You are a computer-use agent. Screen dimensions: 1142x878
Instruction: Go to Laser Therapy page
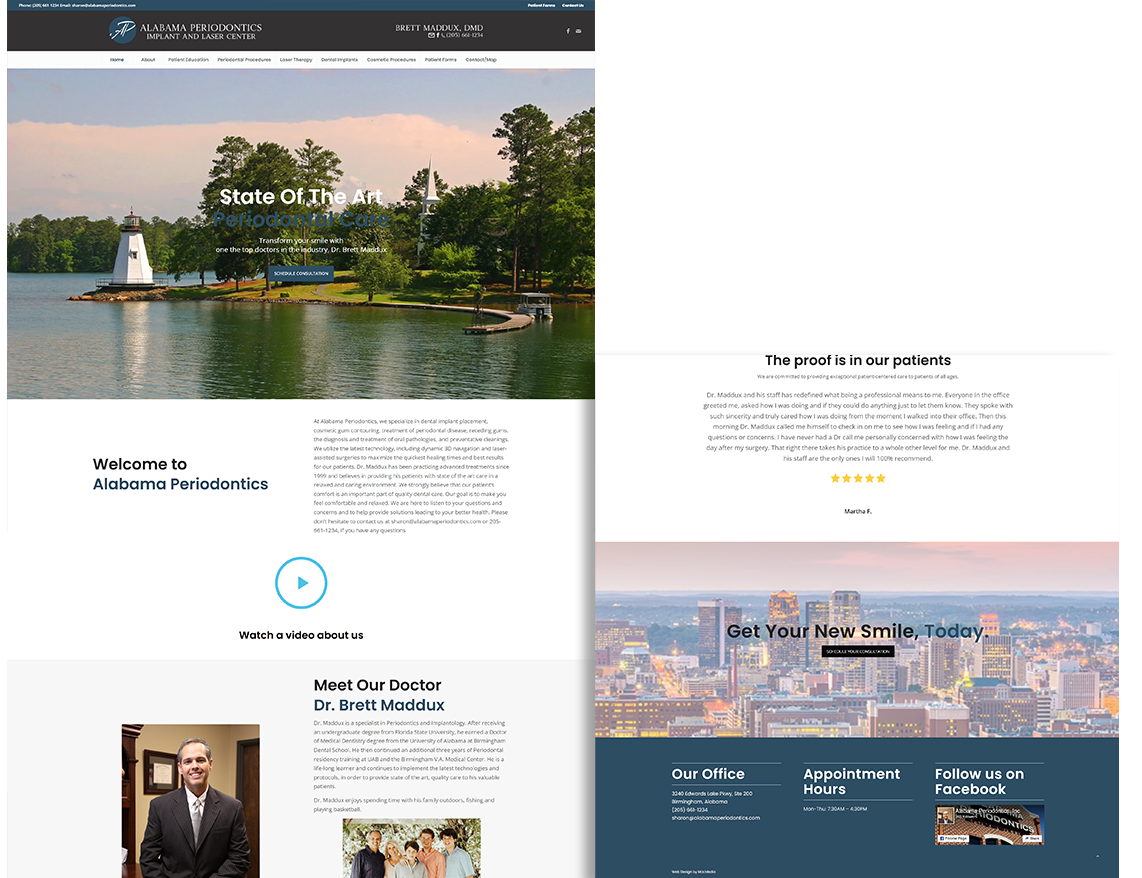click(296, 60)
